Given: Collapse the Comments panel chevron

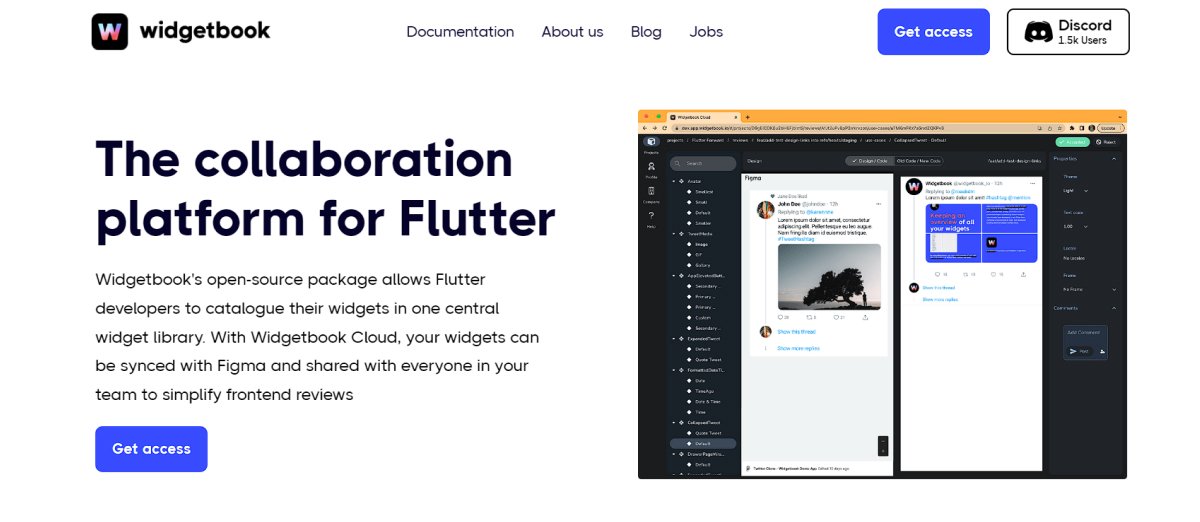Looking at the screenshot, I should pos(1116,308).
